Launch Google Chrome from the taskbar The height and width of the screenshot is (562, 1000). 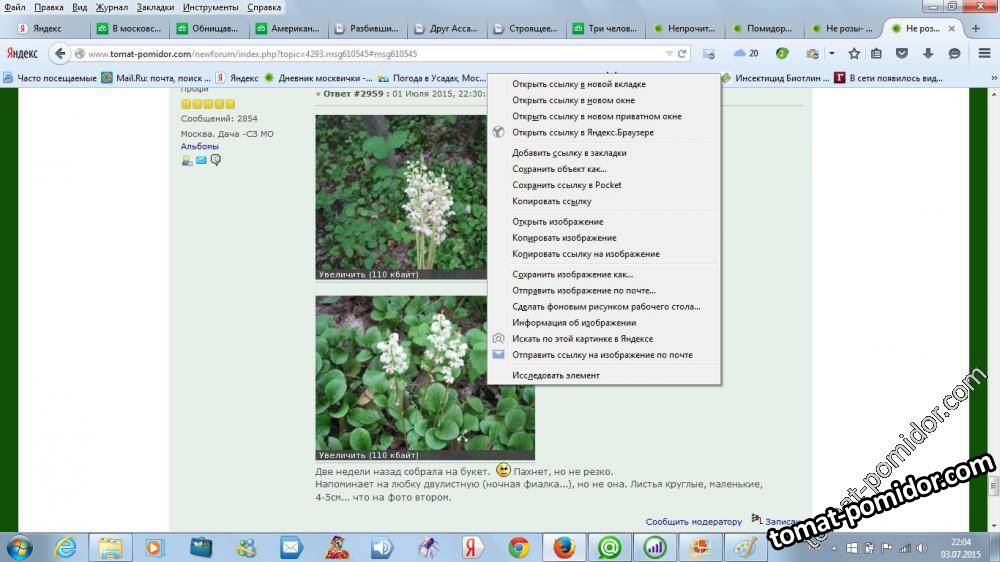(518, 547)
